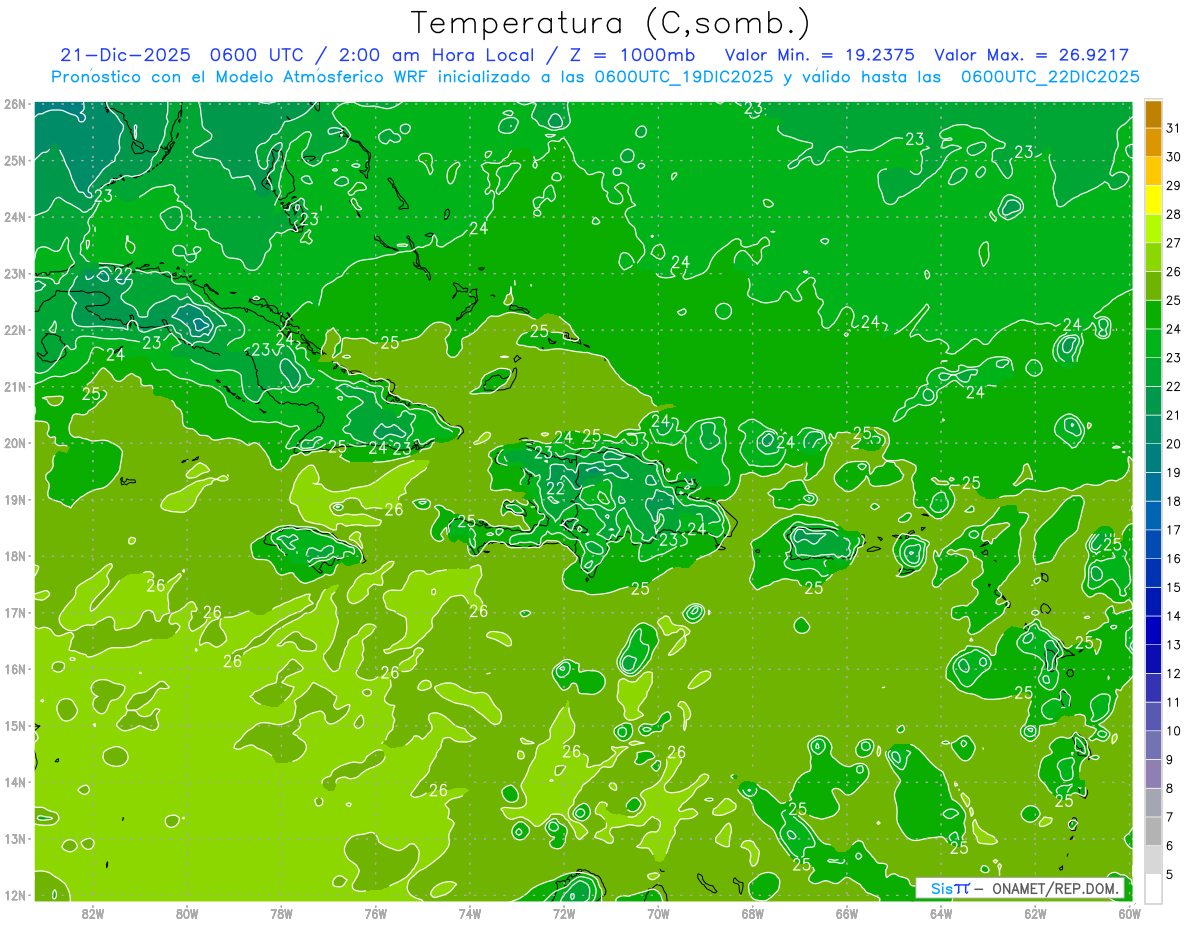Click the 62W longitude axis label
This screenshot has height=927, width=1200.
coord(1035,913)
